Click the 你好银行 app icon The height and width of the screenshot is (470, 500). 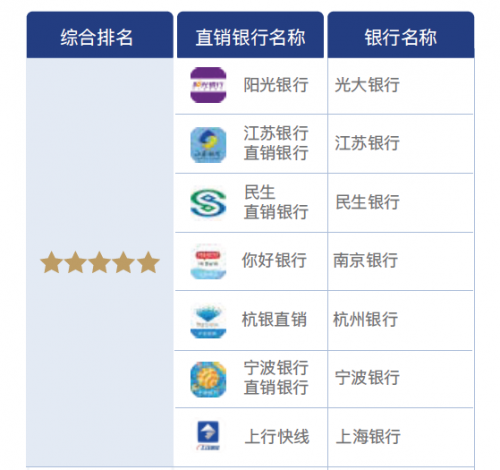(208, 261)
